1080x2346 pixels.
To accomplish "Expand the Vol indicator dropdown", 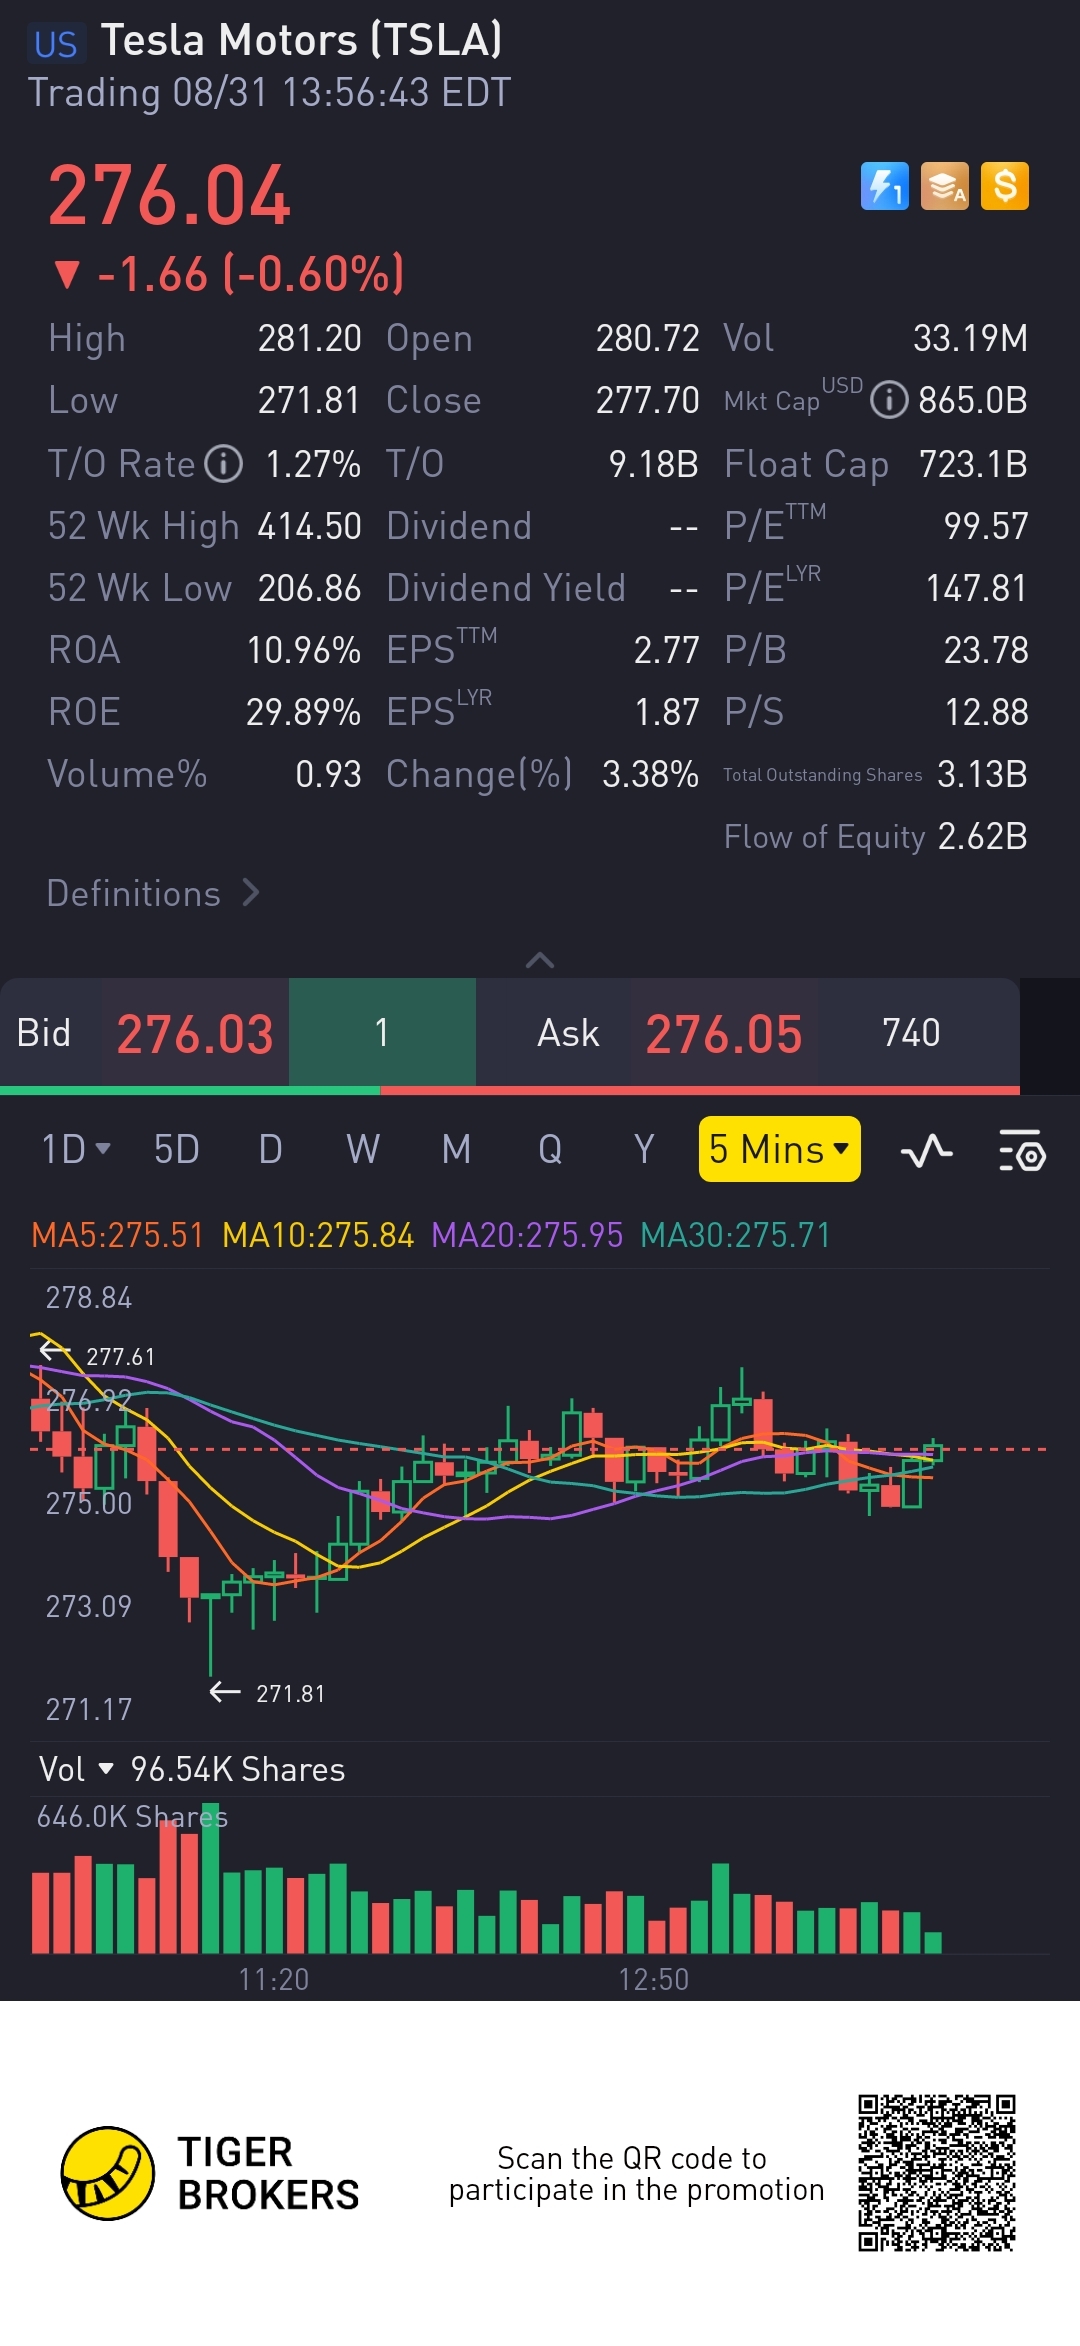I will [x=76, y=1769].
